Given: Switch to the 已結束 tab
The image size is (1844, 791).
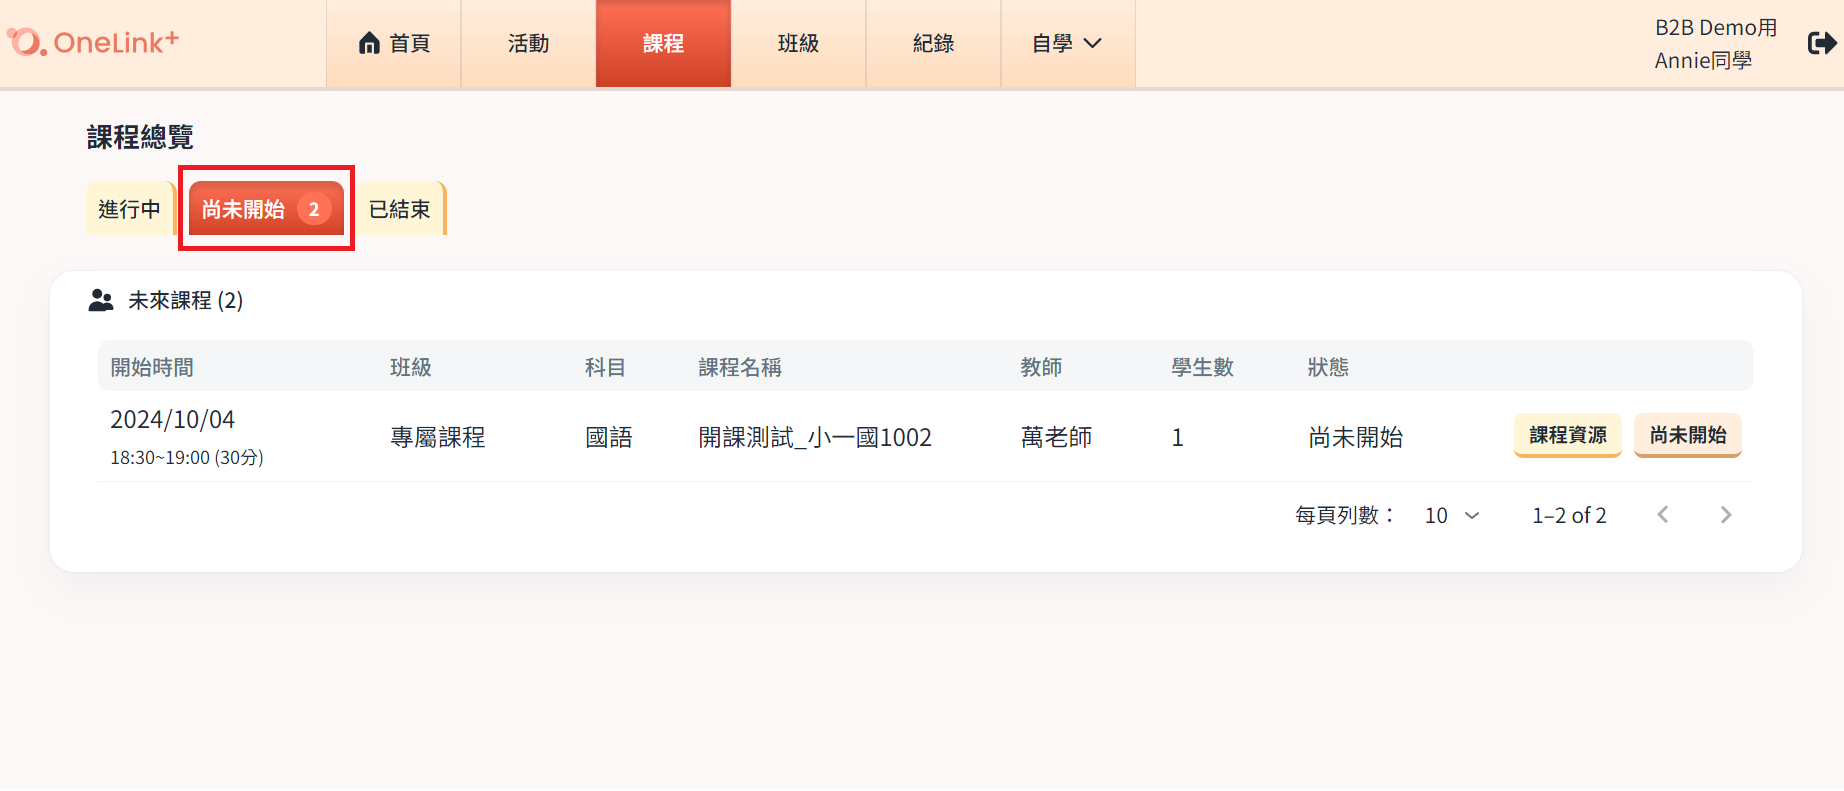Looking at the screenshot, I should (x=401, y=209).
